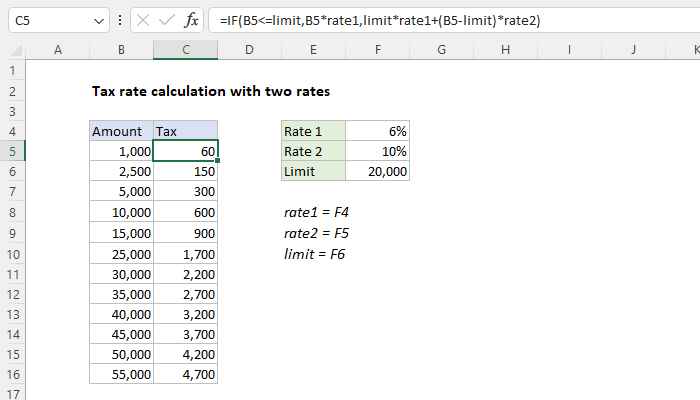Click the Tax header cell
This screenshot has width=700, height=400.
(186, 131)
